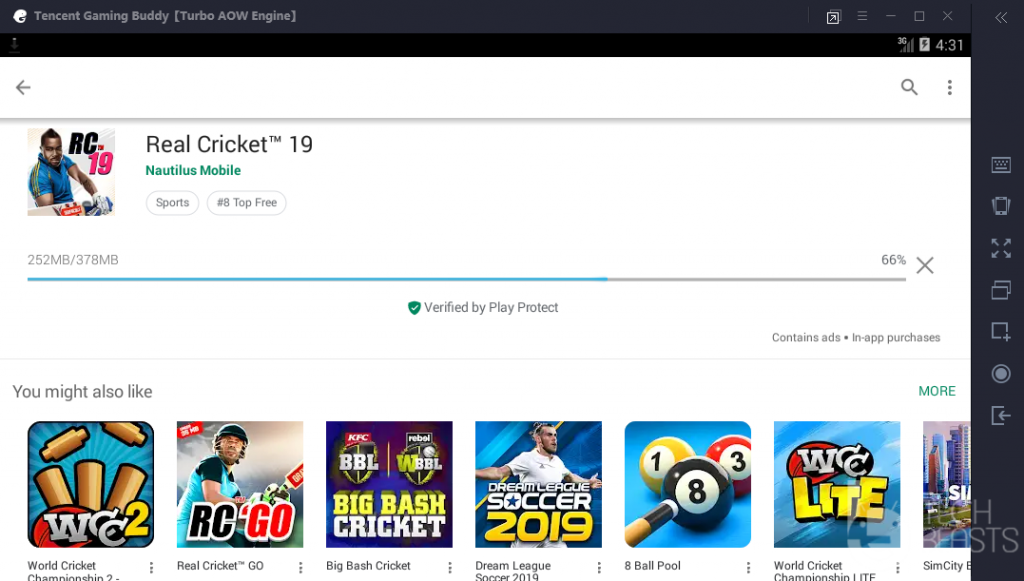Click Contains ads In-app purchases text
The height and width of the screenshot is (581, 1024).
pos(856,338)
